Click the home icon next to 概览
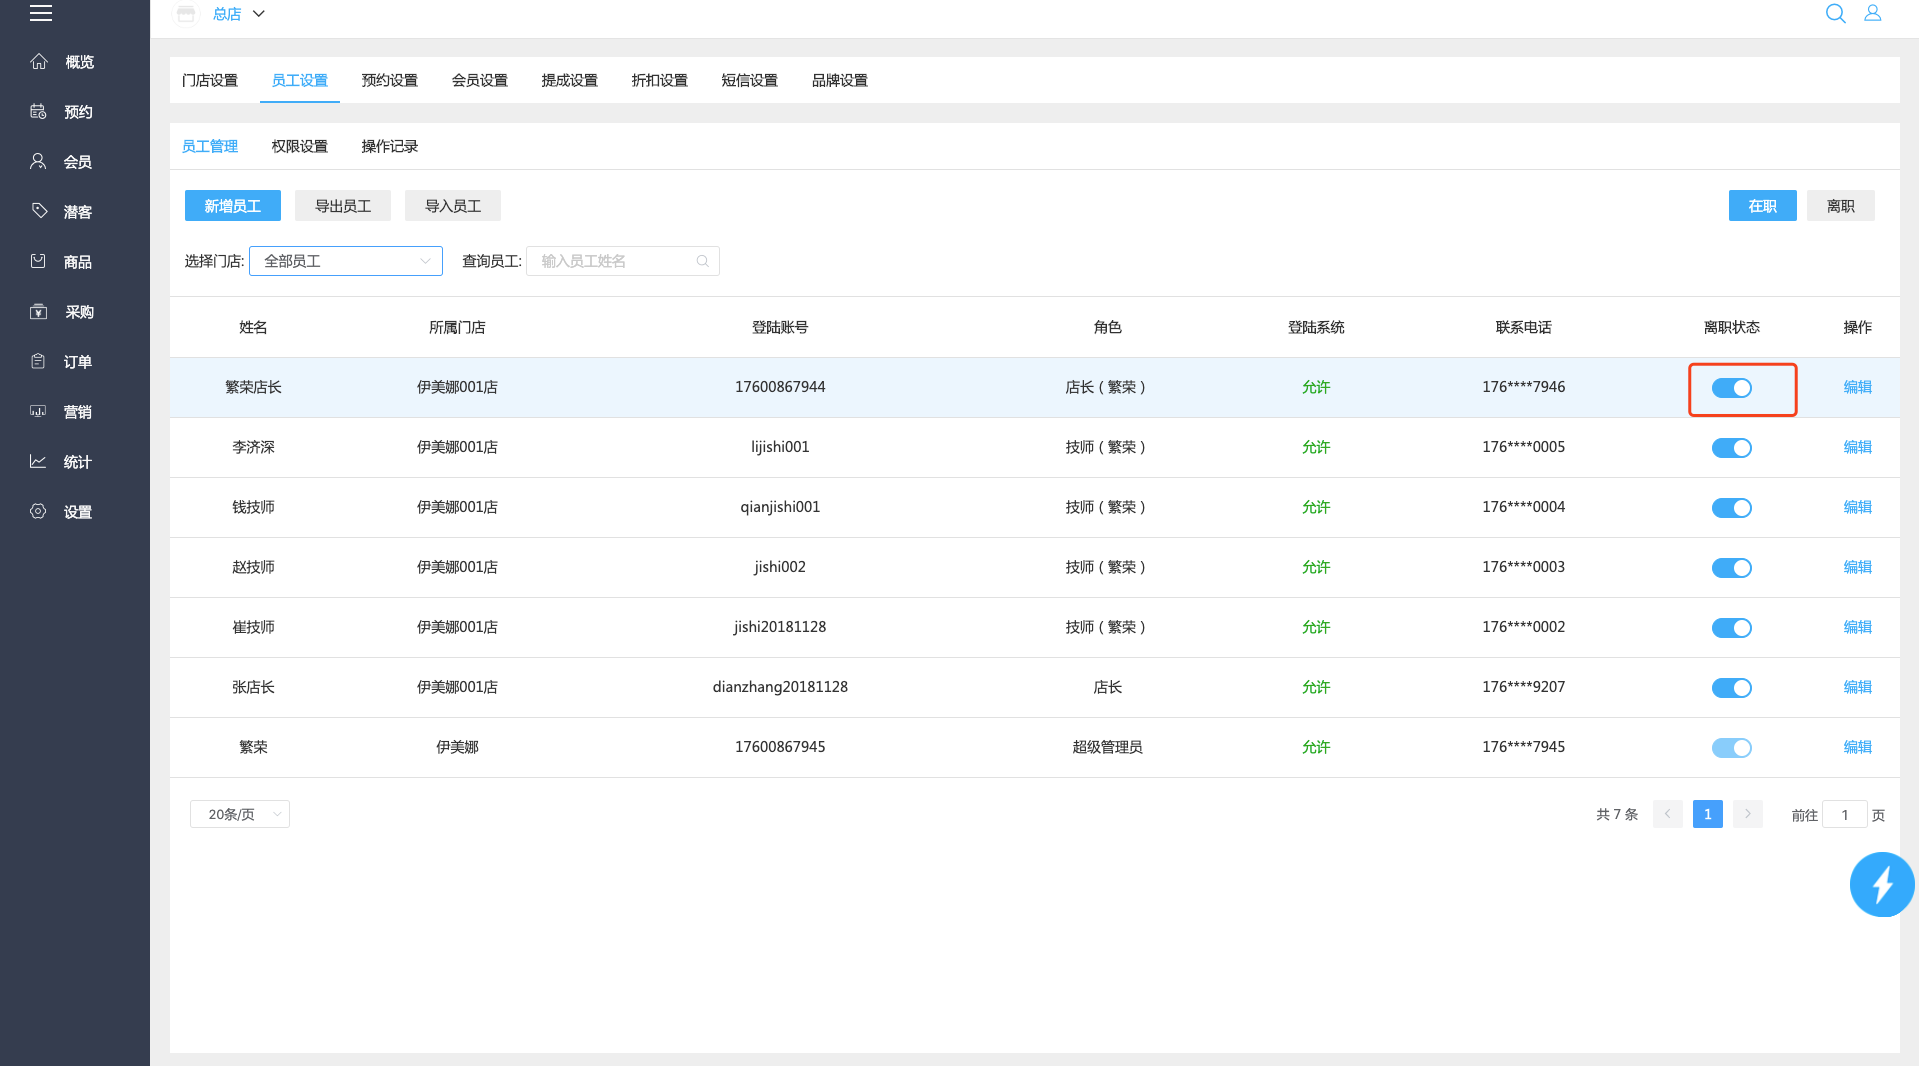1919x1066 pixels. [x=39, y=61]
